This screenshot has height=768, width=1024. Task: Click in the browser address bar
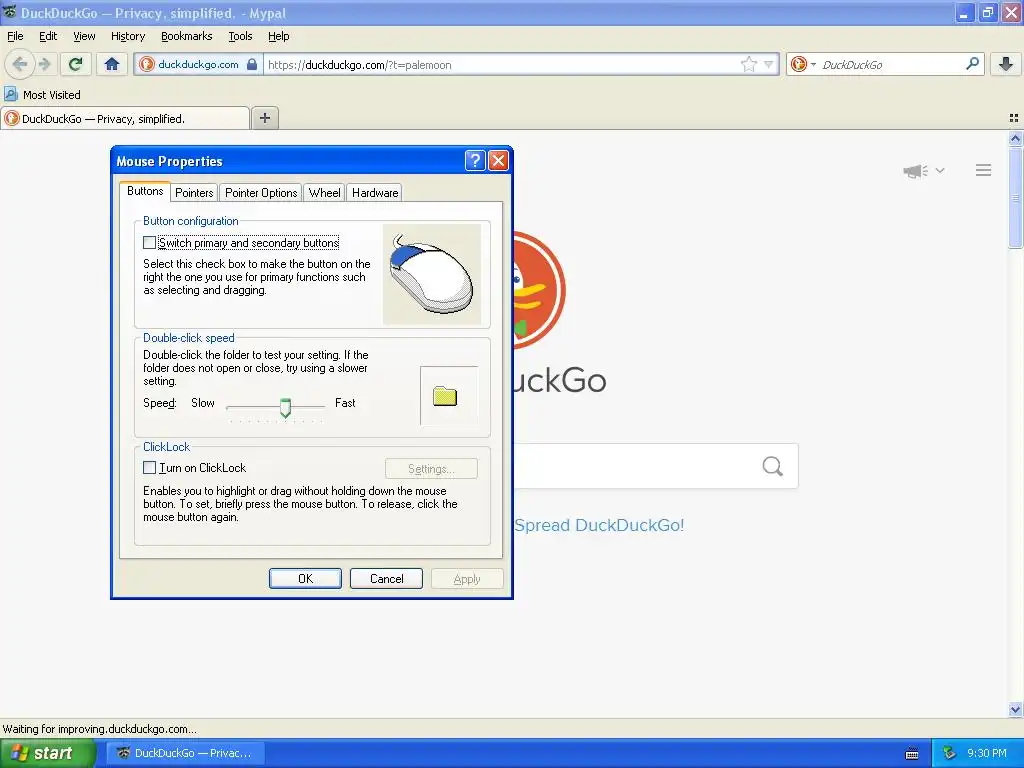coord(502,64)
